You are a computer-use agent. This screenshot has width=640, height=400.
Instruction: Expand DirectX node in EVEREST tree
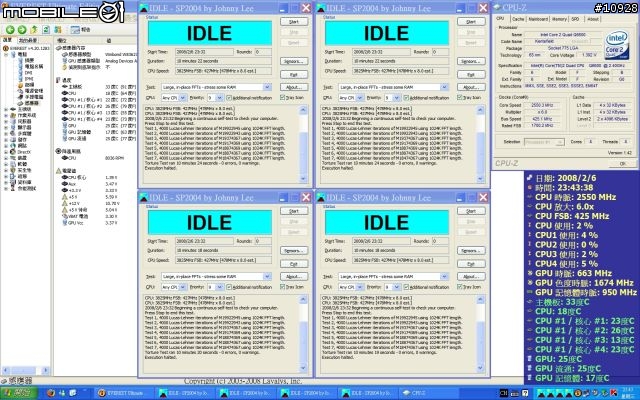[x=6, y=152]
